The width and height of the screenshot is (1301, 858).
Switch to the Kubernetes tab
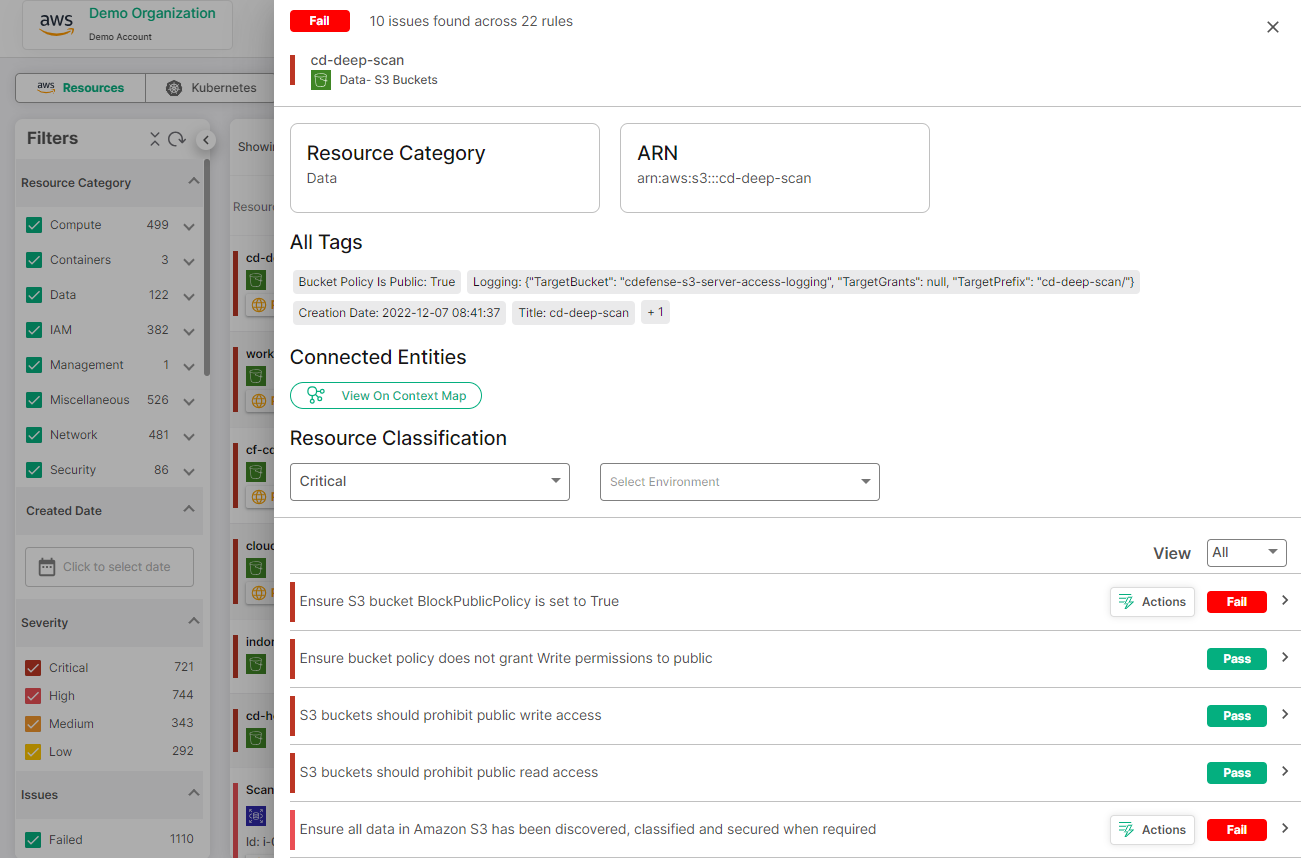[211, 88]
